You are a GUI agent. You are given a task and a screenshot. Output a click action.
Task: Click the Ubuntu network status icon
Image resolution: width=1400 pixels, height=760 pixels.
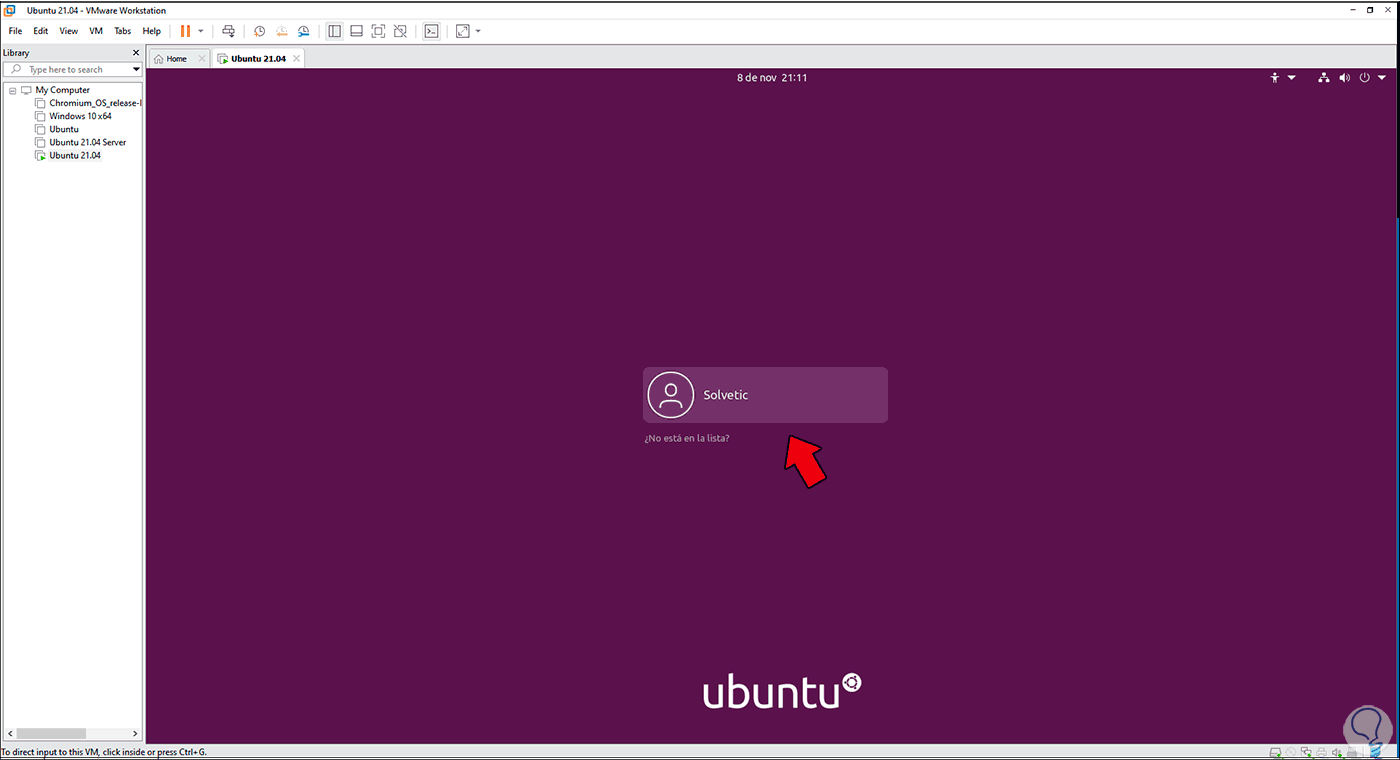point(1324,77)
